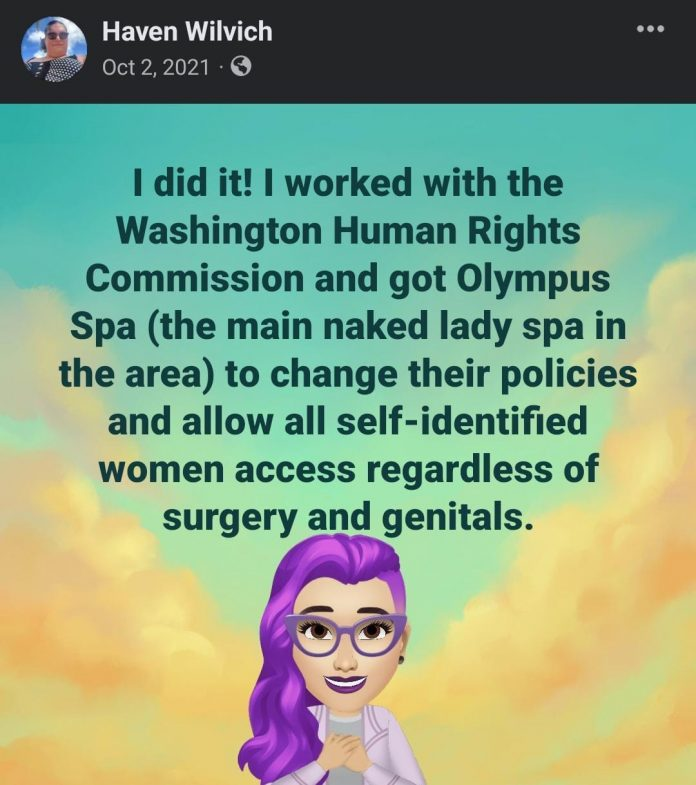Viewport: 696px width, 785px height.
Task: Click the "women access regardless of" line
Action: pos(348,470)
